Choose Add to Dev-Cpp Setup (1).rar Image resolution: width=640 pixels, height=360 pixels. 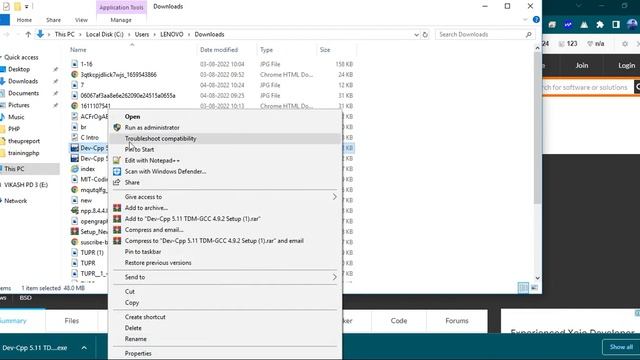192,219
